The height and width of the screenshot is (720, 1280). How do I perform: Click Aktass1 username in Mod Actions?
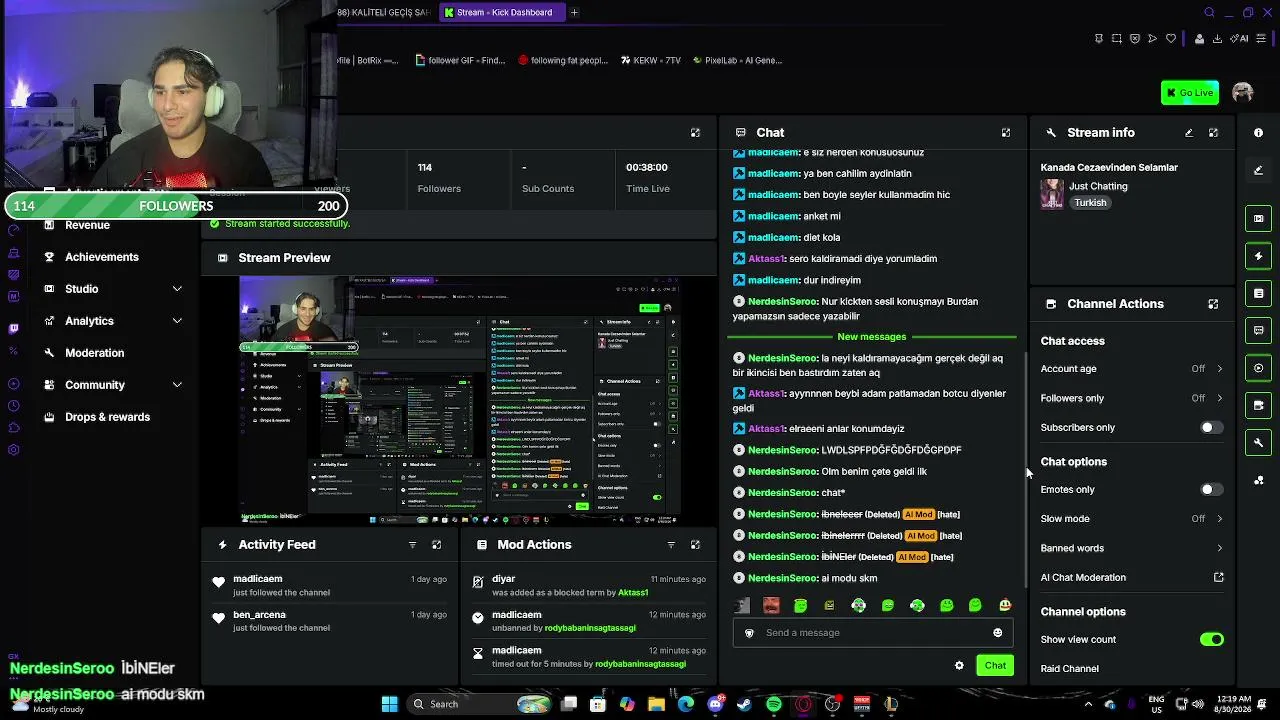coord(633,593)
